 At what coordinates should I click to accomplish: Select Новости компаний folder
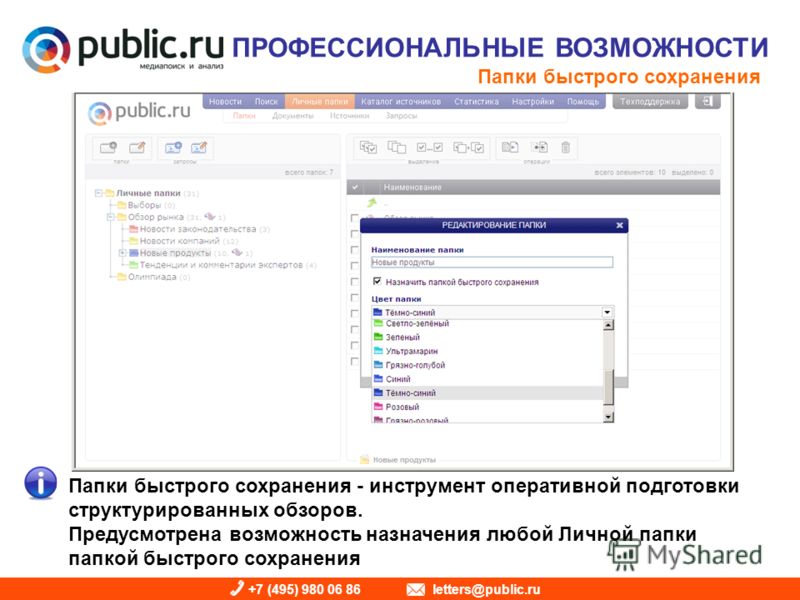180,241
